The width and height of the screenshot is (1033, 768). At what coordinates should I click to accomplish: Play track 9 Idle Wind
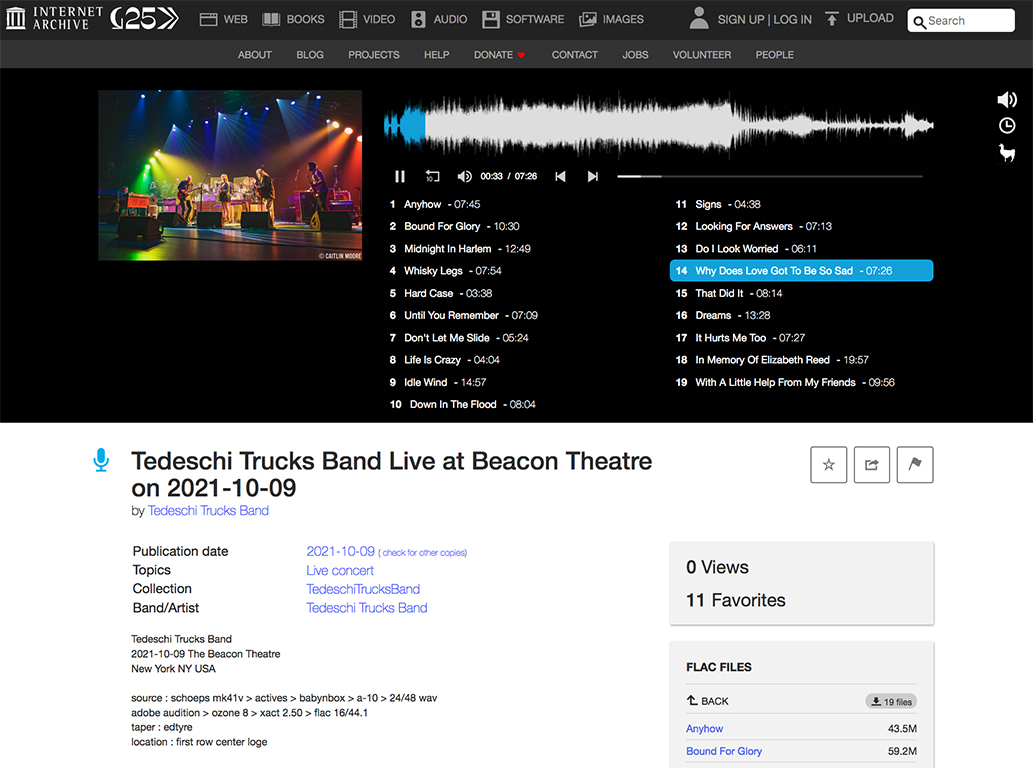[438, 382]
